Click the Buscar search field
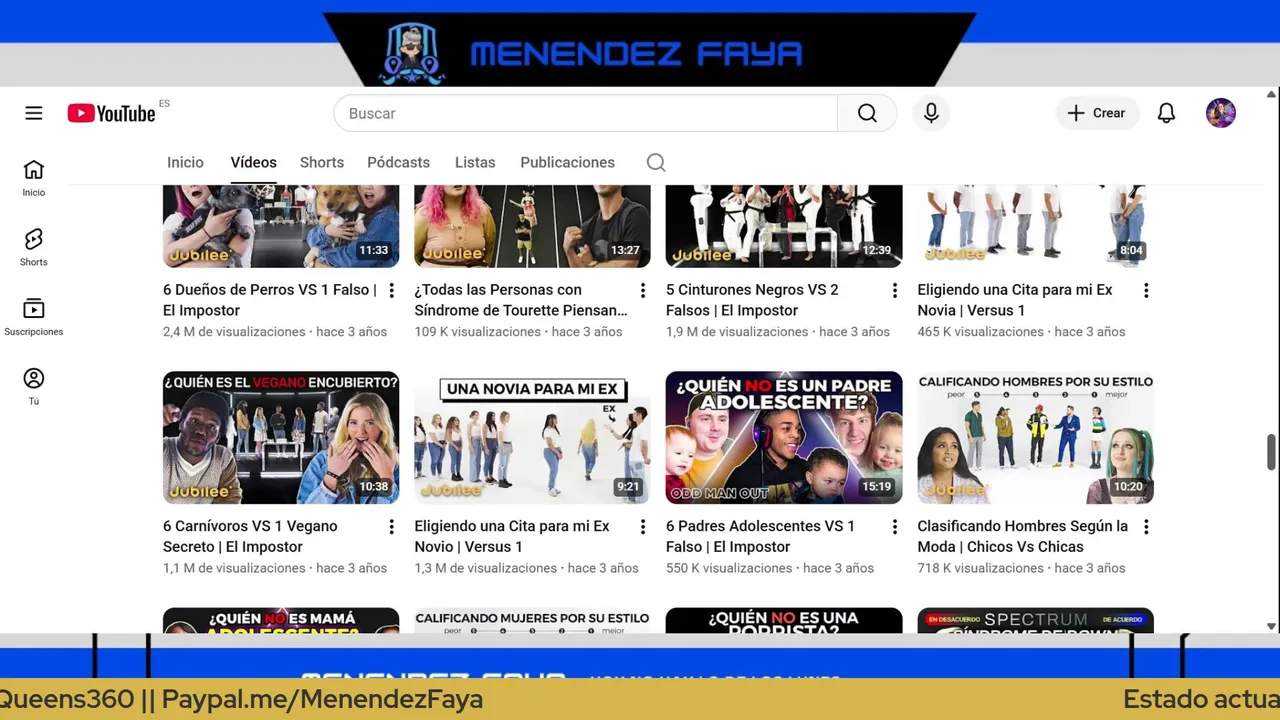Viewport: 1280px width, 720px height. (586, 113)
